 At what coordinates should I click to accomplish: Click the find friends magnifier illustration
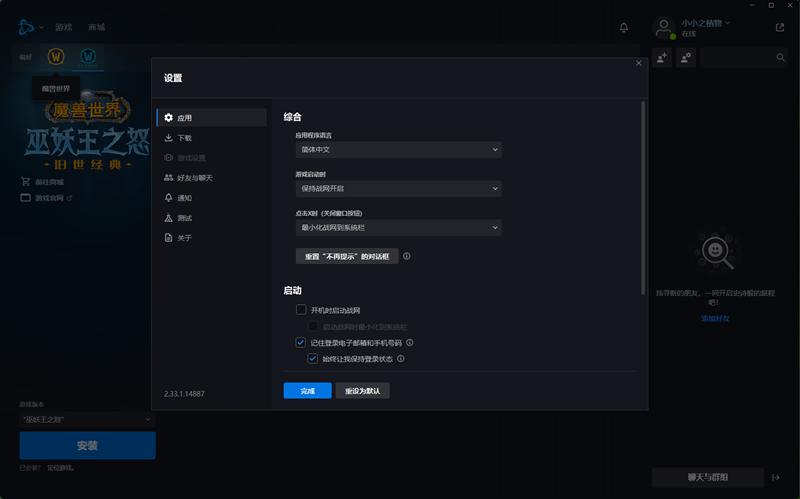715,251
